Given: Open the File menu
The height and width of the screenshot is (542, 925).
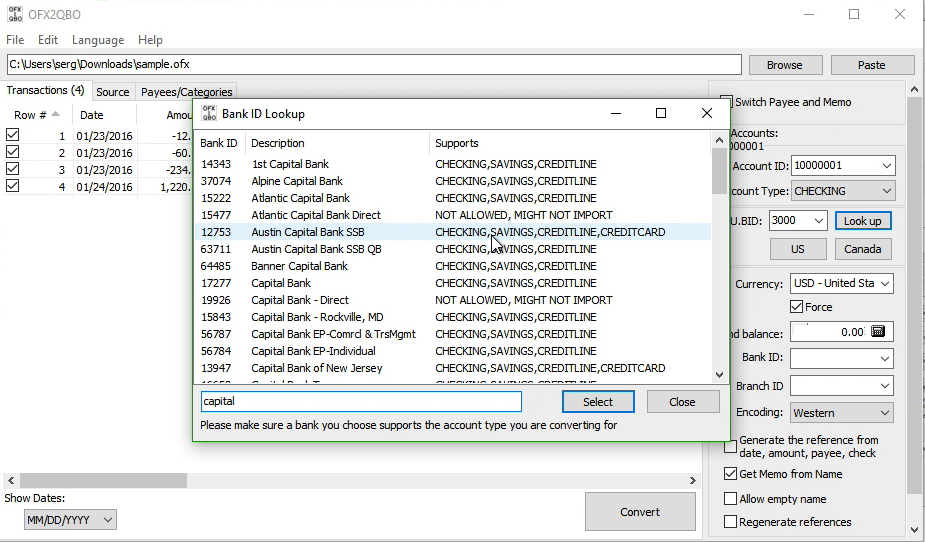Looking at the screenshot, I should [15, 40].
